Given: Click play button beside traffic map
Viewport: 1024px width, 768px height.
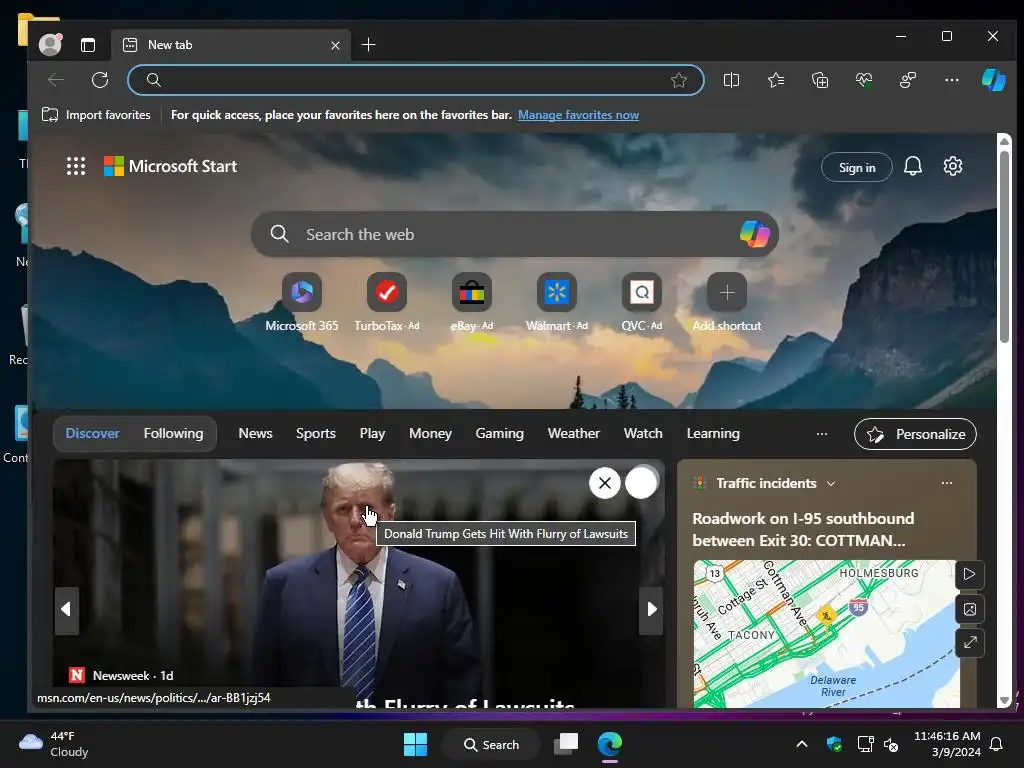Looking at the screenshot, I should point(970,575).
